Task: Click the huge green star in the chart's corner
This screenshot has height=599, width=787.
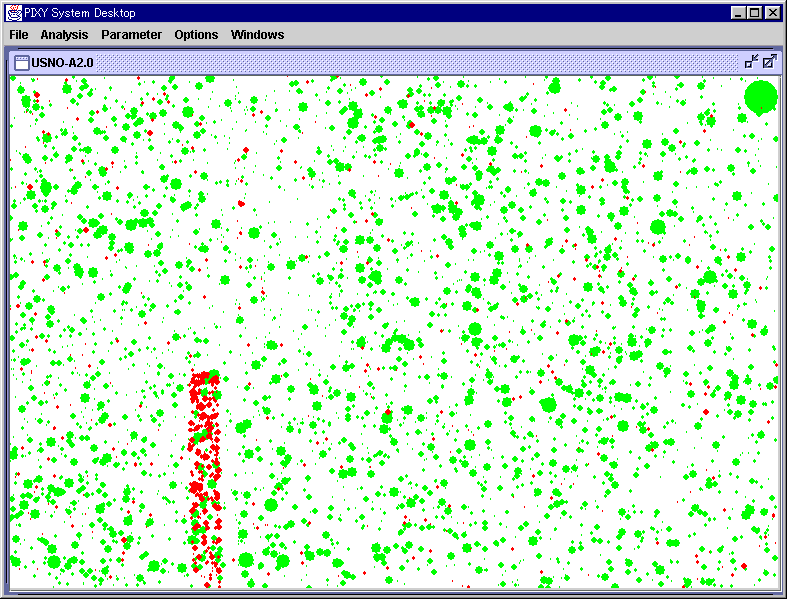Action: (x=760, y=97)
